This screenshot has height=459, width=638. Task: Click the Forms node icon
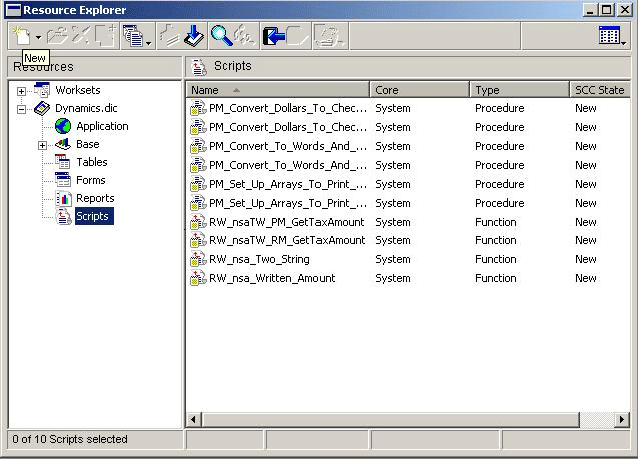(x=63, y=179)
